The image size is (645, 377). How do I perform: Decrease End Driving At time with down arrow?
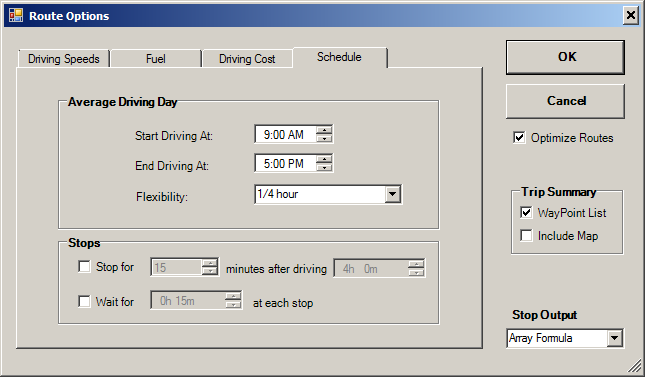pyautogui.click(x=325, y=168)
